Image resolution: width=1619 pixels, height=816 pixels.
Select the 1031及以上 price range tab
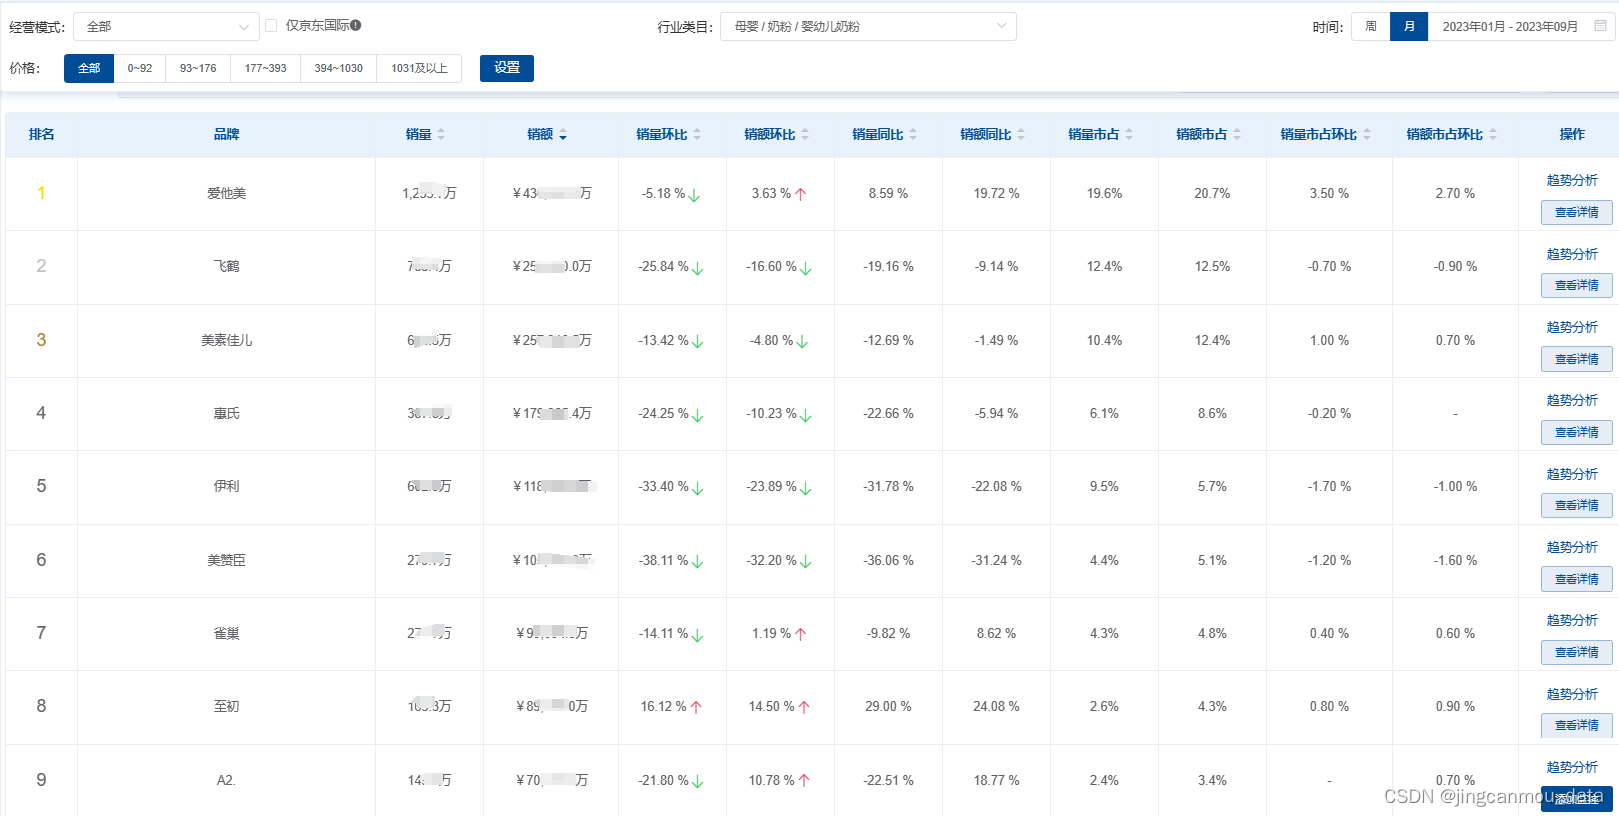pos(419,68)
